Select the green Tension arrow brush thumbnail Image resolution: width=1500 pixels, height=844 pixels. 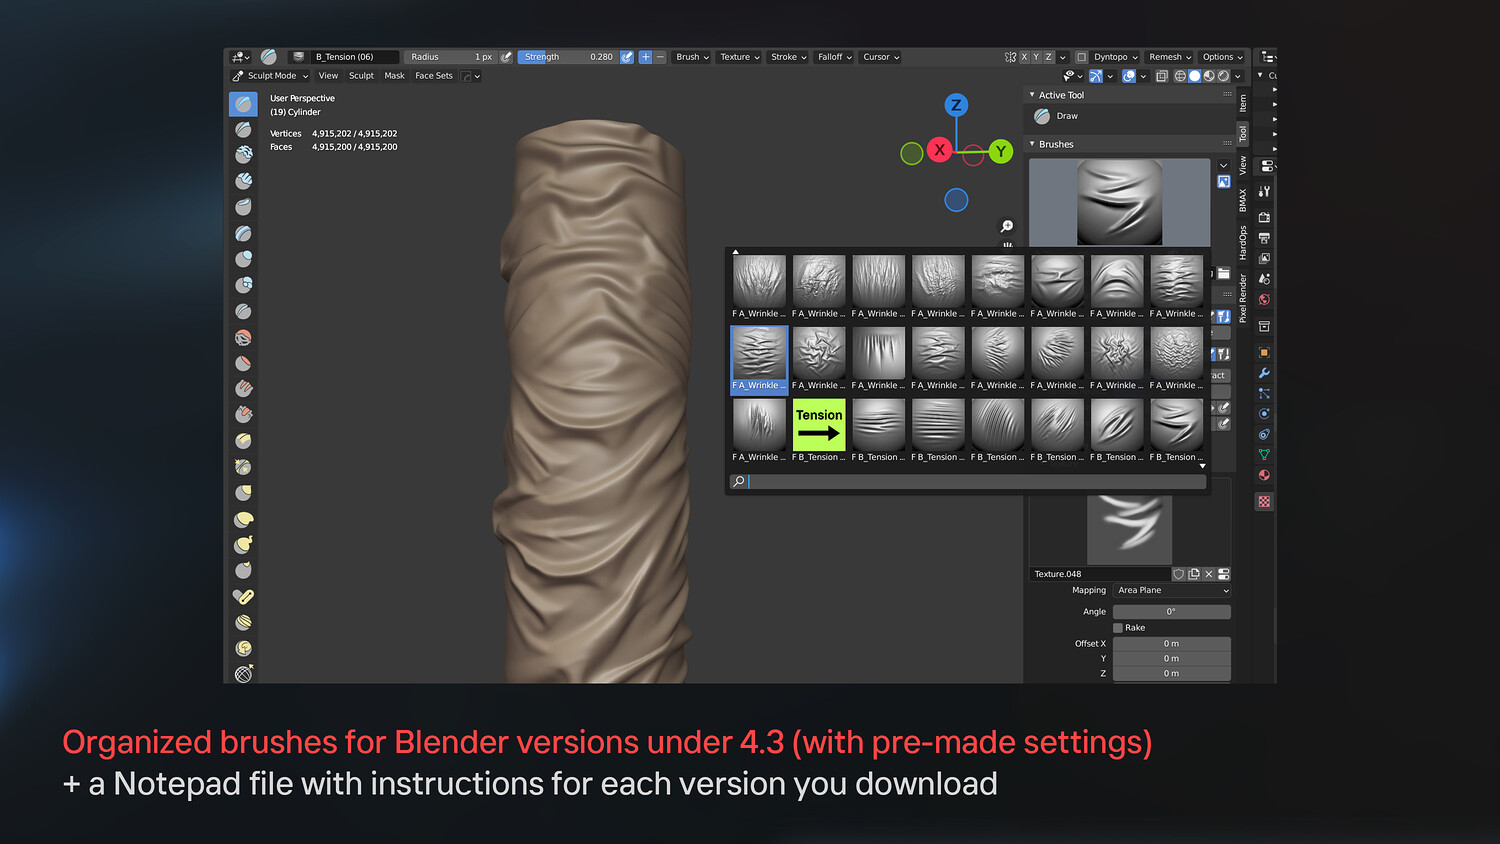pyautogui.click(x=819, y=425)
